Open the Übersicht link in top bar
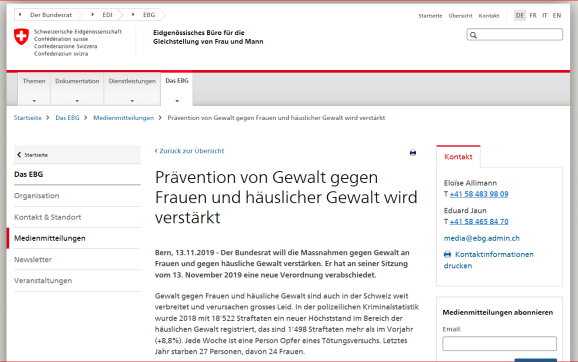 point(460,16)
